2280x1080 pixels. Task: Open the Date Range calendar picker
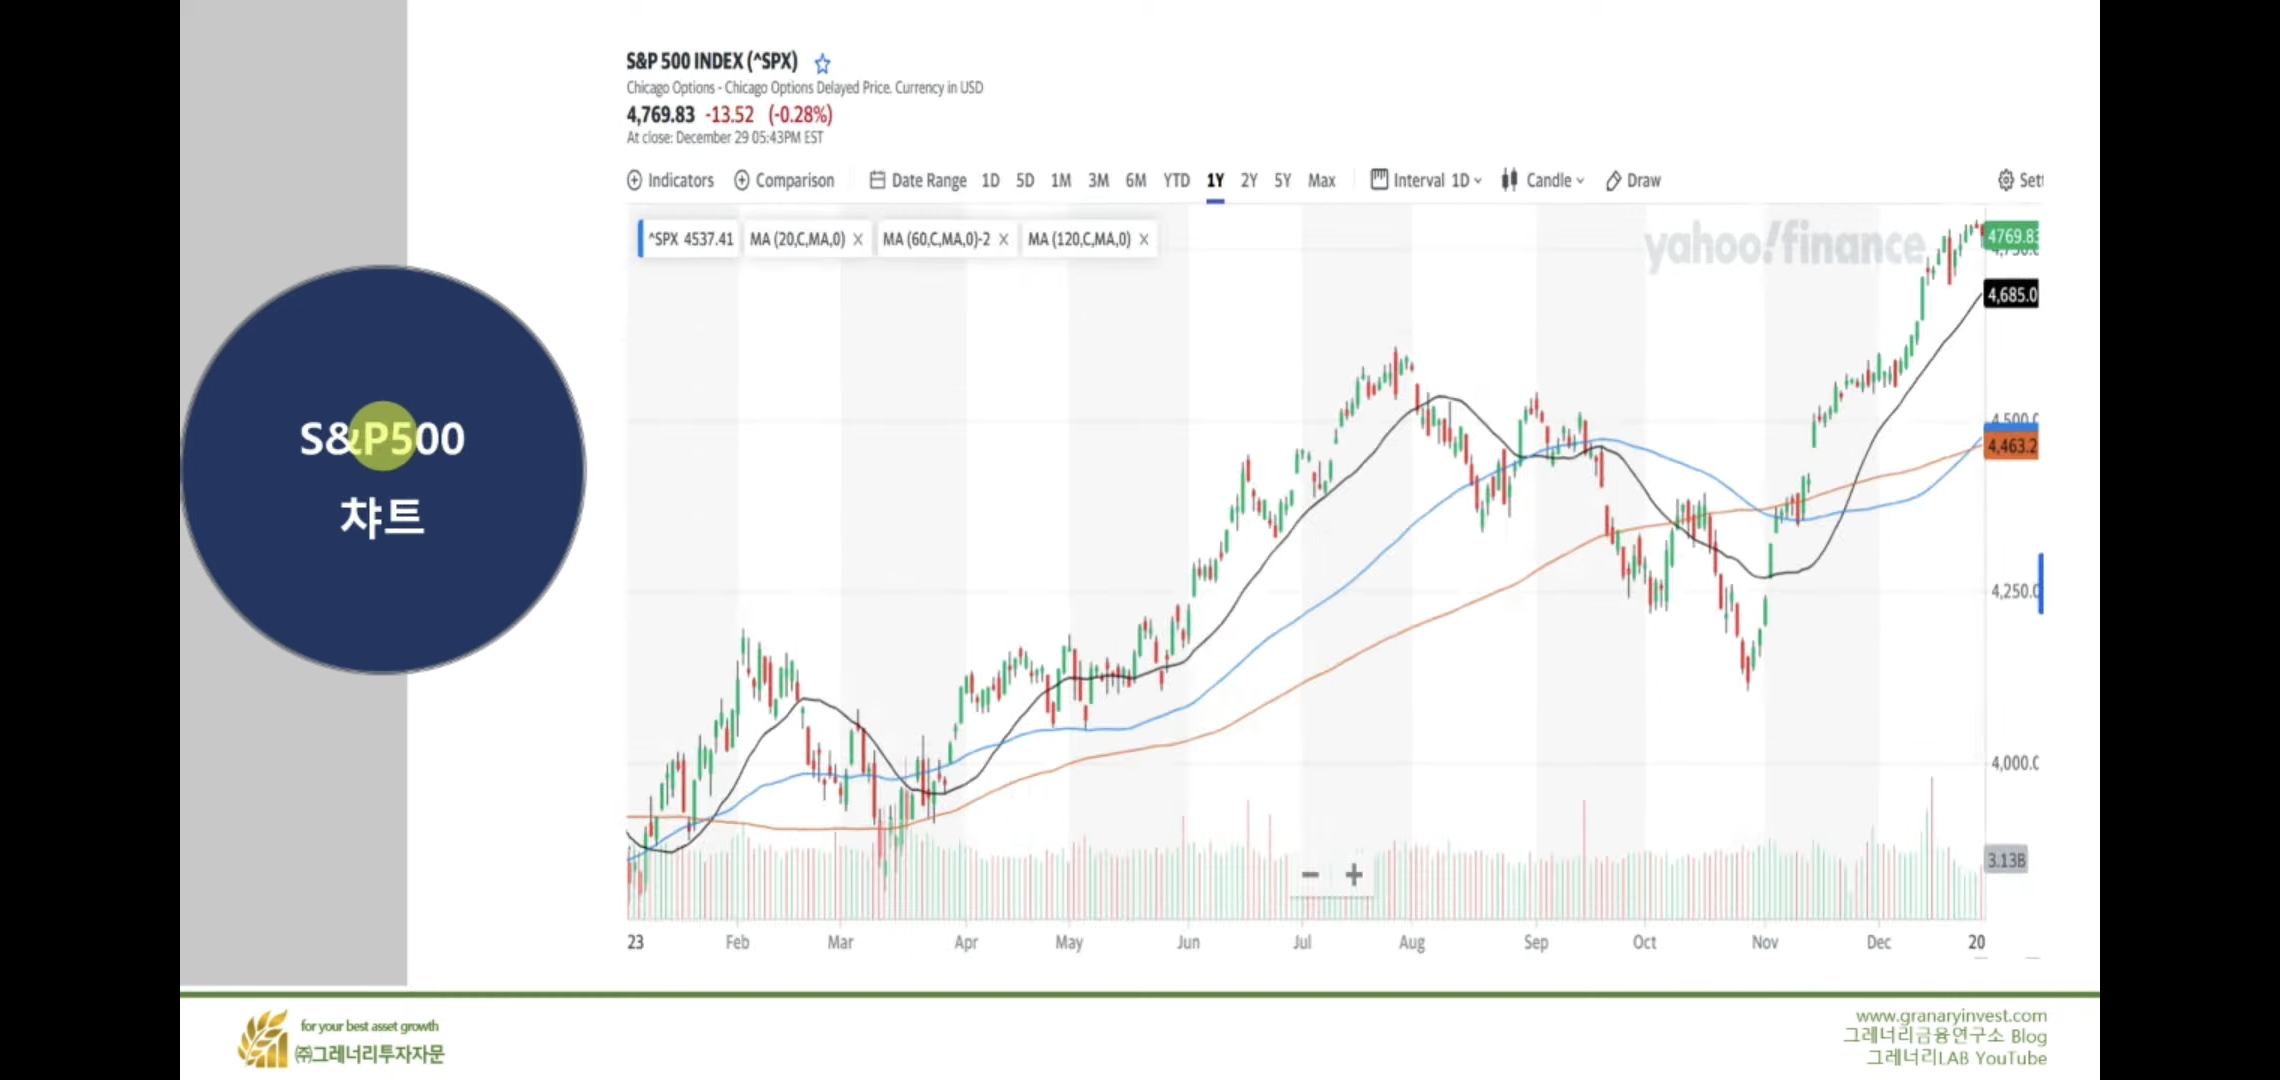[918, 180]
